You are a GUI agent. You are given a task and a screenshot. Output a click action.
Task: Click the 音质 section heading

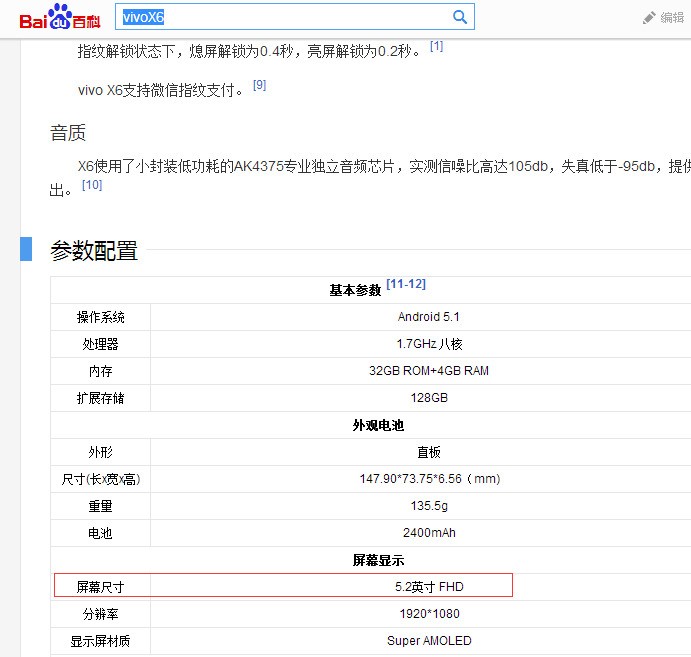coord(68,133)
